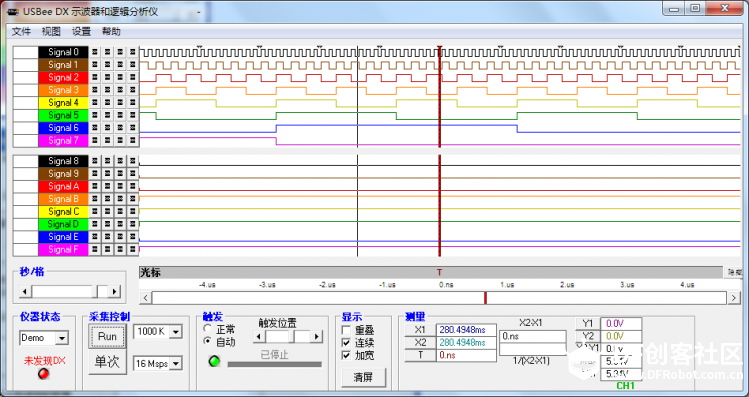Toggle fourth trigger cell in Signal 0 row

[132, 52]
